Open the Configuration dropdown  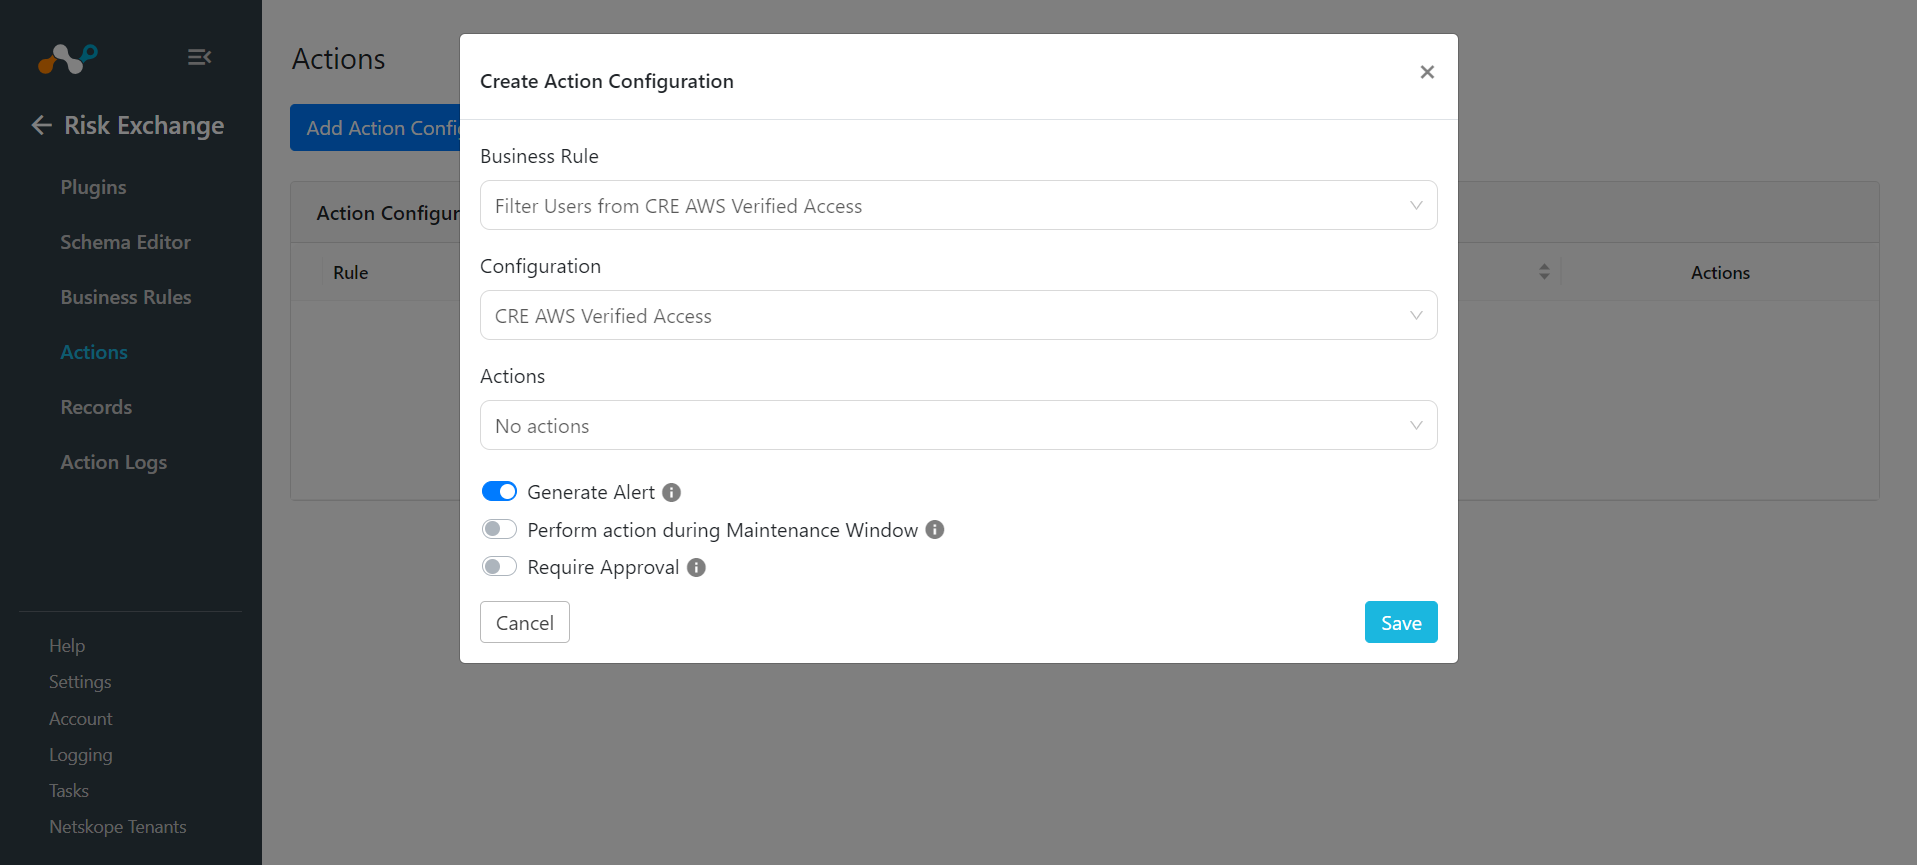click(958, 315)
